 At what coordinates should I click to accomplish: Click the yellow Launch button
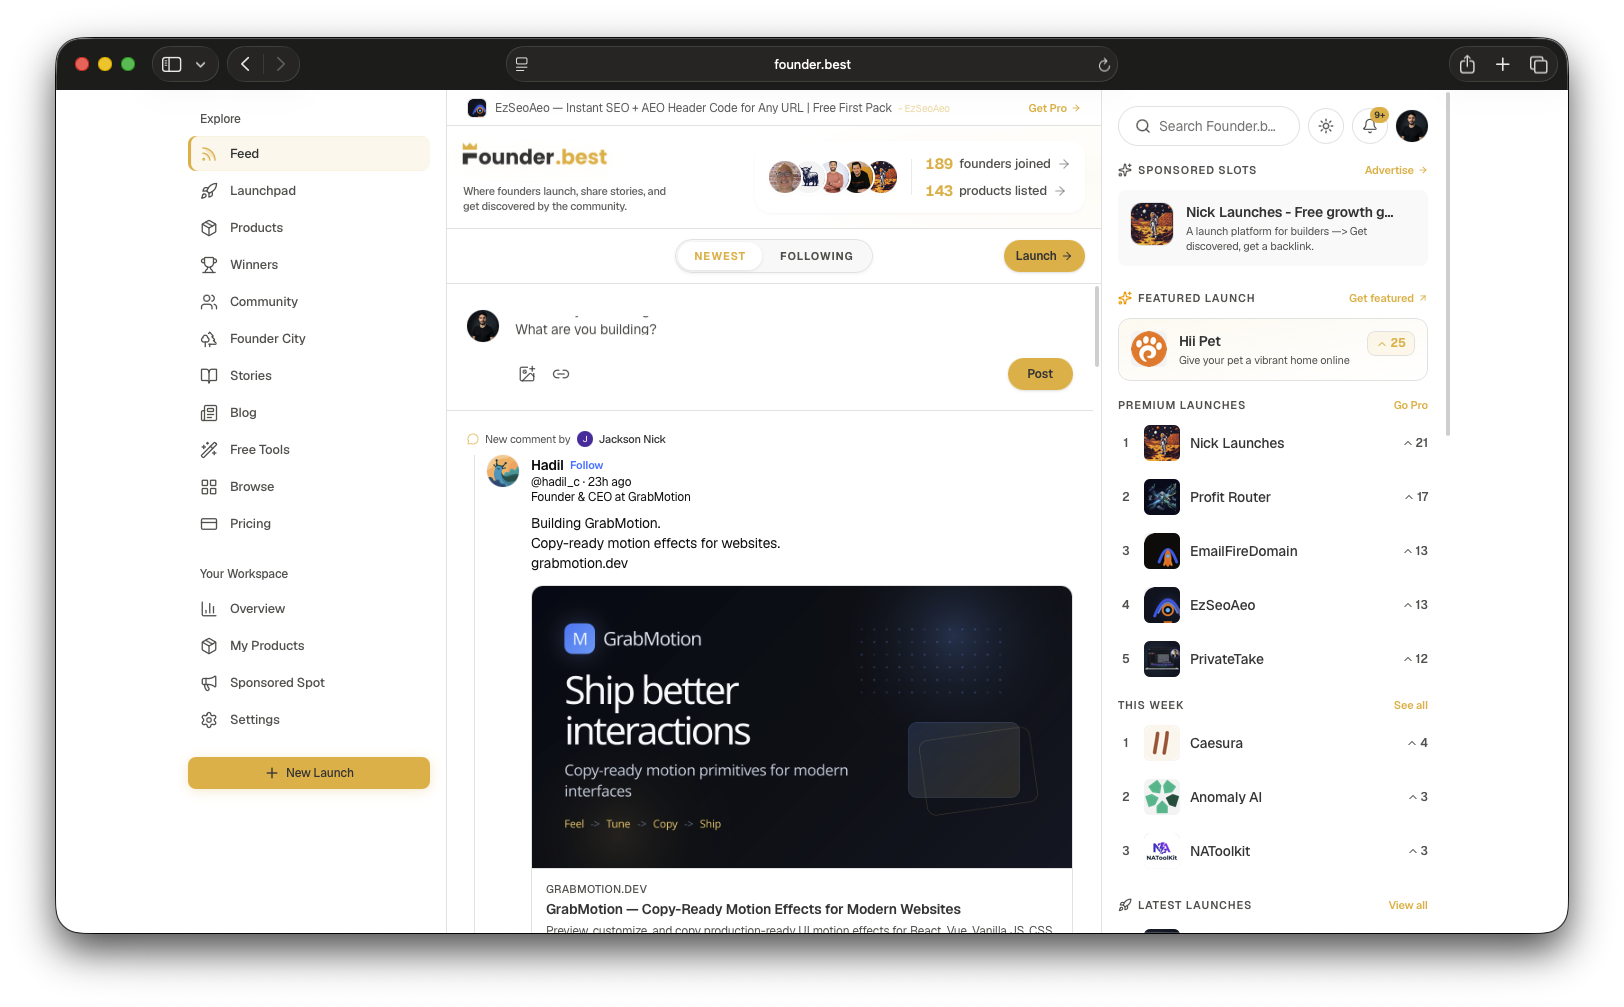pyautogui.click(x=1044, y=256)
